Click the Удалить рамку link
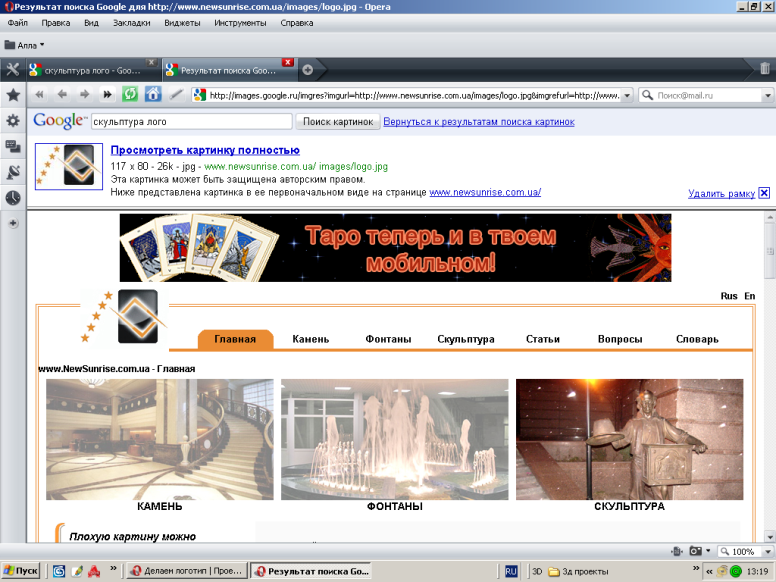Screen dimensions: 776x582 click(721, 194)
